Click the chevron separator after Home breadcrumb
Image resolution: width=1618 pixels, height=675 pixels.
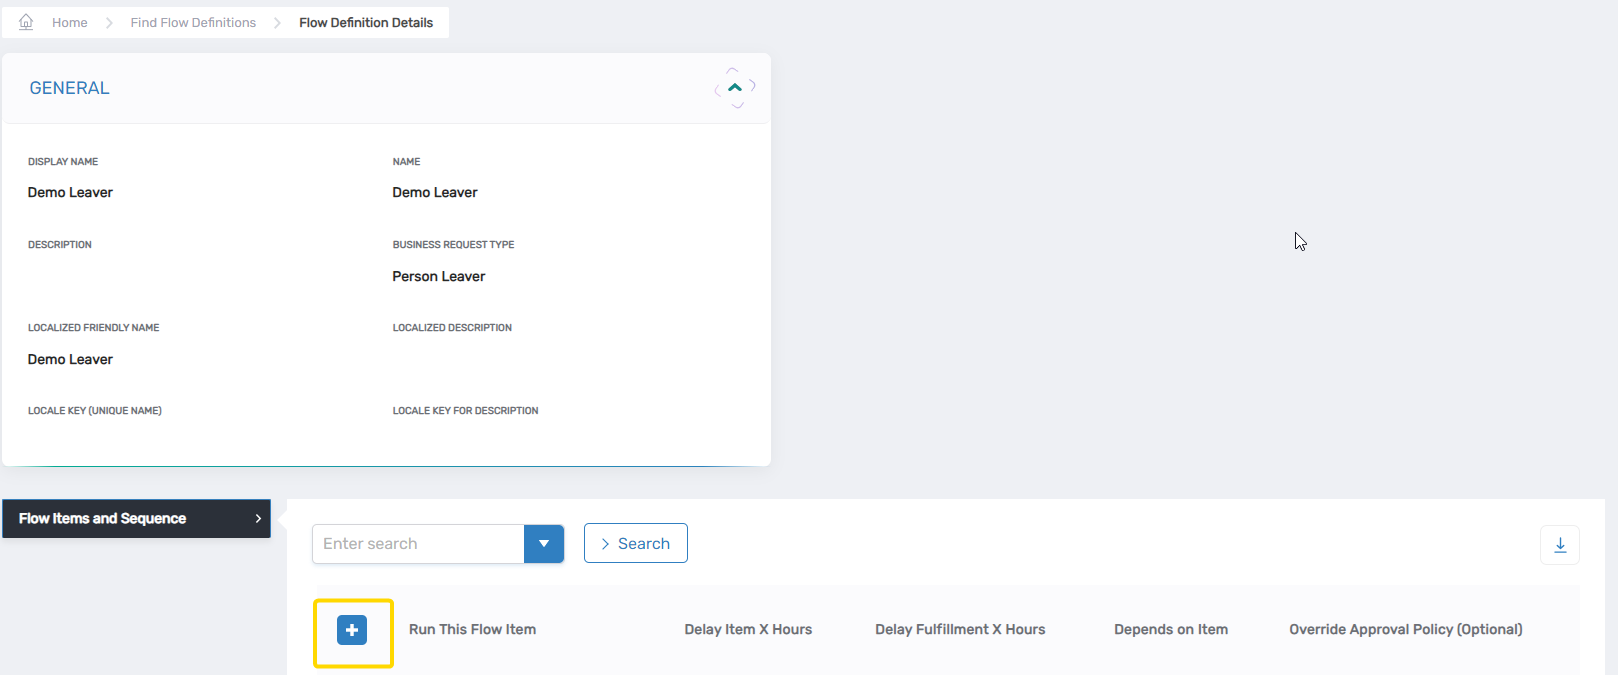click(x=109, y=23)
